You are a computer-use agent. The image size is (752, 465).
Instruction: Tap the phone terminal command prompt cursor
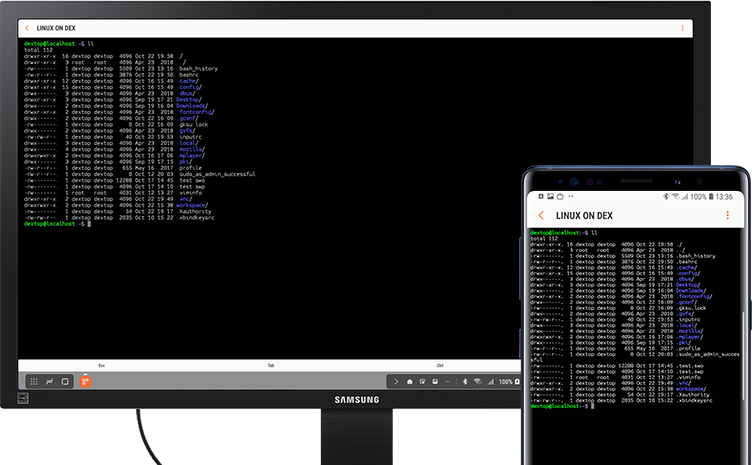(593, 406)
